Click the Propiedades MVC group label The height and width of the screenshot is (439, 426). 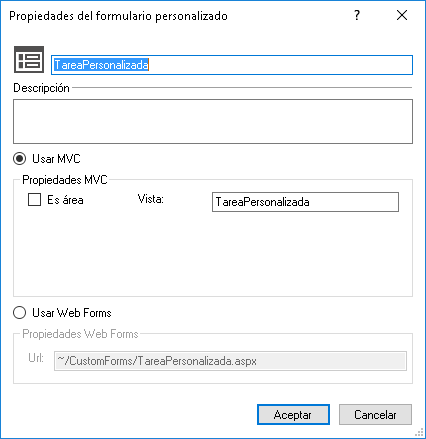tap(65, 180)
